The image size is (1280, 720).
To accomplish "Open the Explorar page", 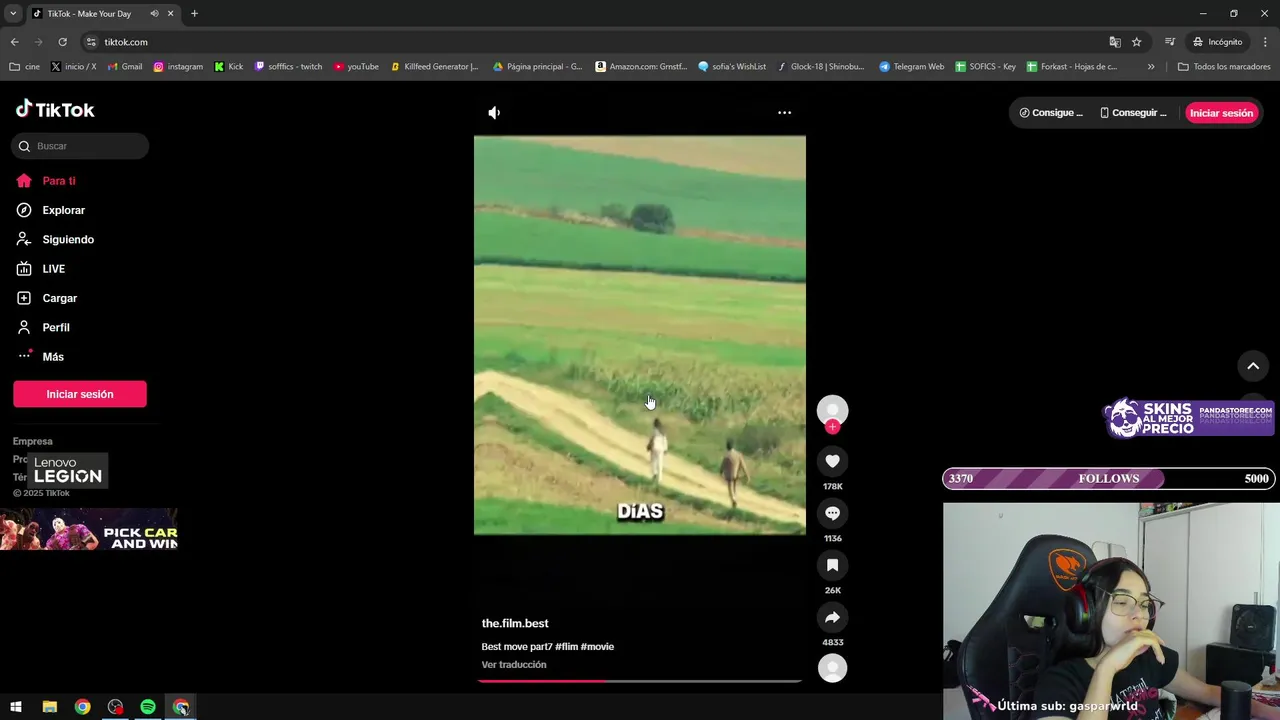I will pyautogui.click(x=63, y=210).
